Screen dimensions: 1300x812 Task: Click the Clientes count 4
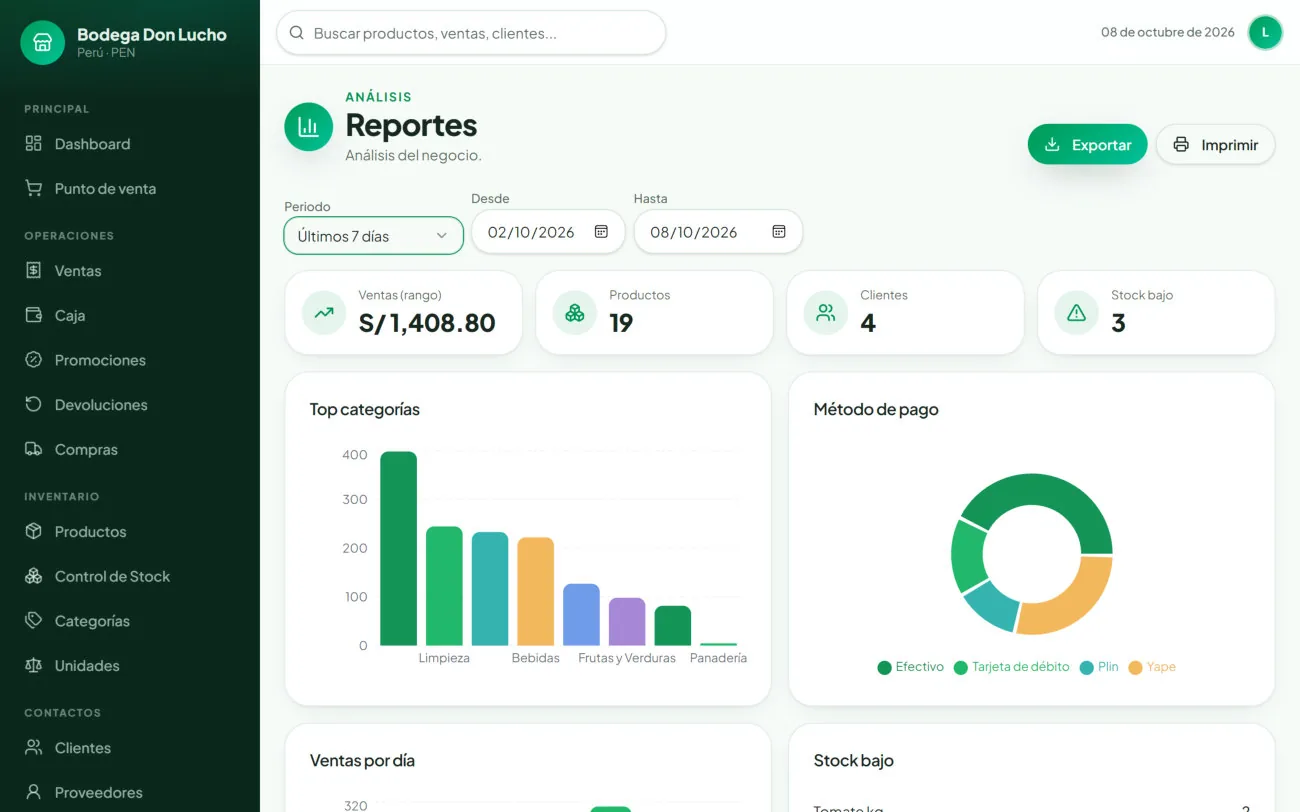tap(868, 322)
